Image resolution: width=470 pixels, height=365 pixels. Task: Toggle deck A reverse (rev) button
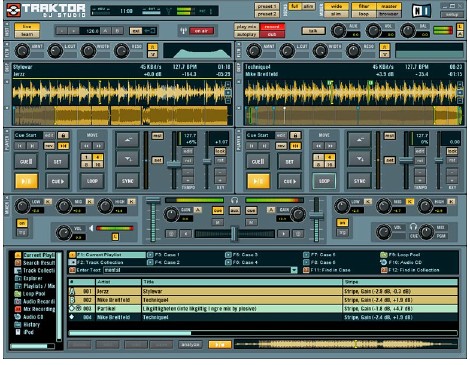(49, 146)
